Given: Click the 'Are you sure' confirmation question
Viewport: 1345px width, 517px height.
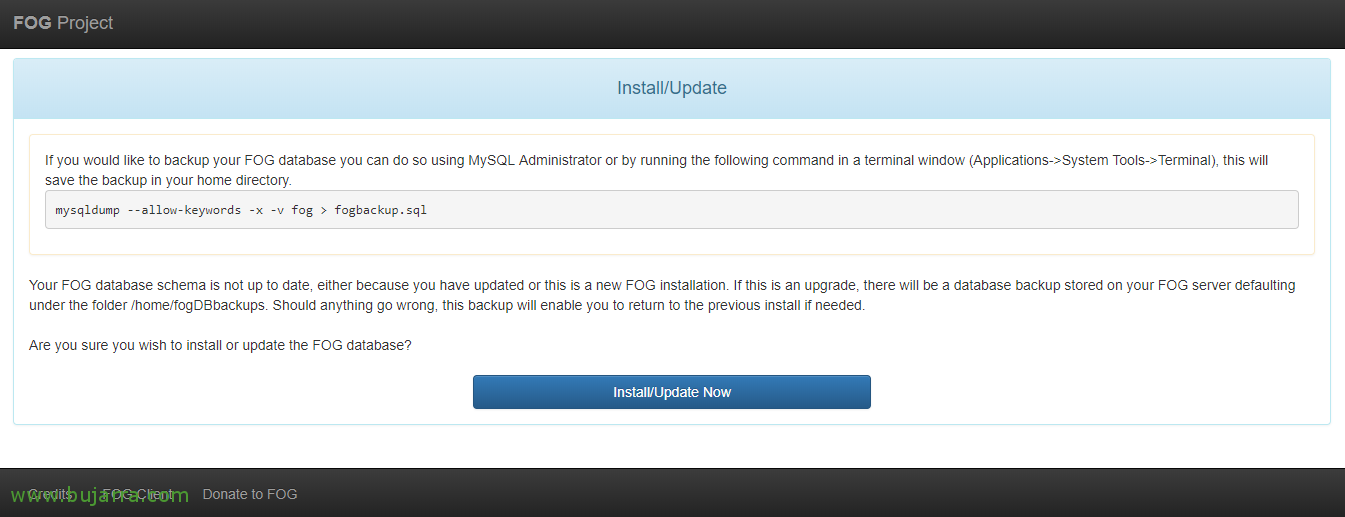Looking at the screenshot, I should [220, 345].
